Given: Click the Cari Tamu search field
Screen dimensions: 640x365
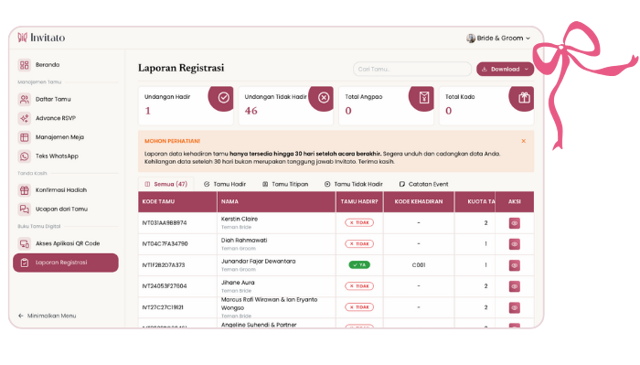Looking at the screenshot, I should pyautogui.click(x=412, y=69).
